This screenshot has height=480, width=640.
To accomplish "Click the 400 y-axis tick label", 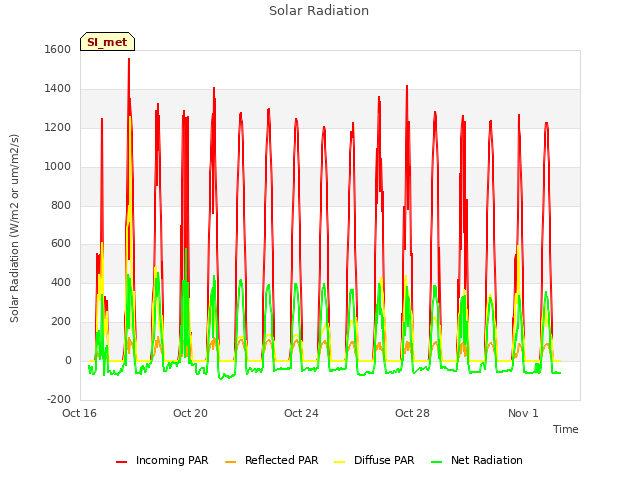I will [x=61, y=282].
